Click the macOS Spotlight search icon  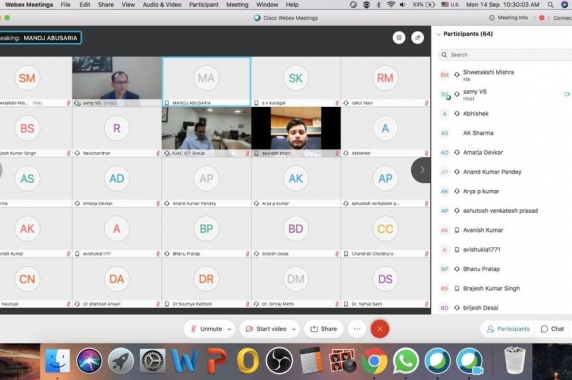coord(550,5)
